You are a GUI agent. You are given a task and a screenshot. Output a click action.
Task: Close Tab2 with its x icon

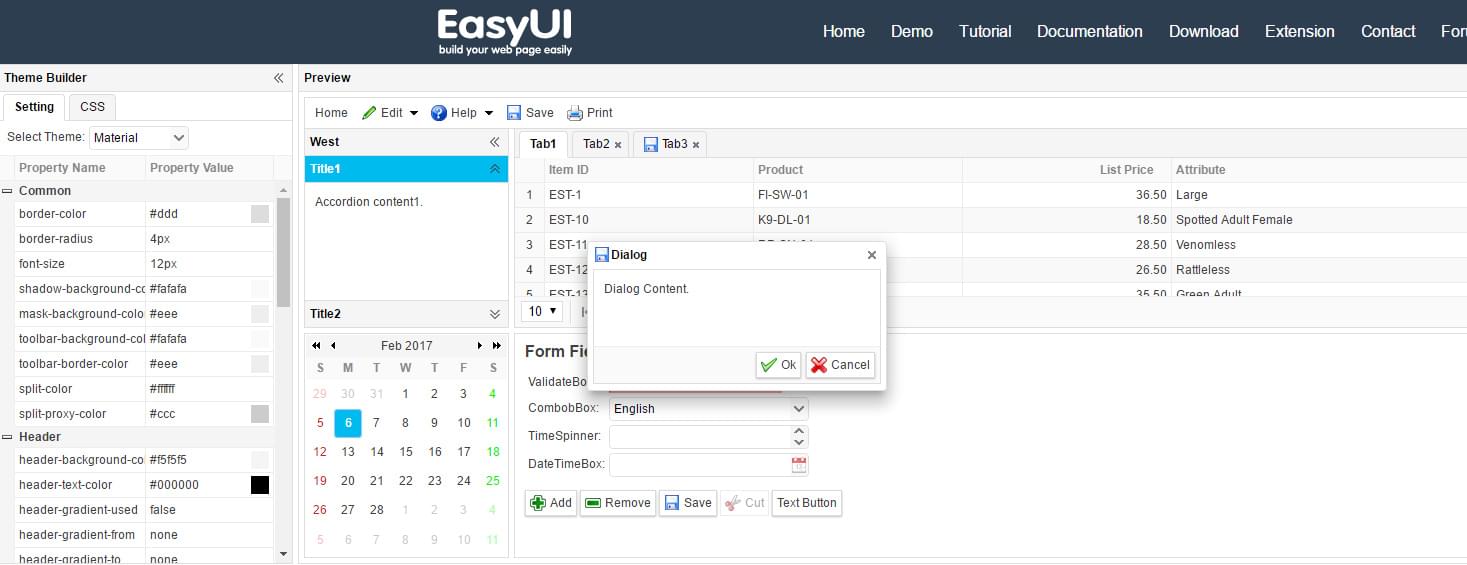pos(618,145)
